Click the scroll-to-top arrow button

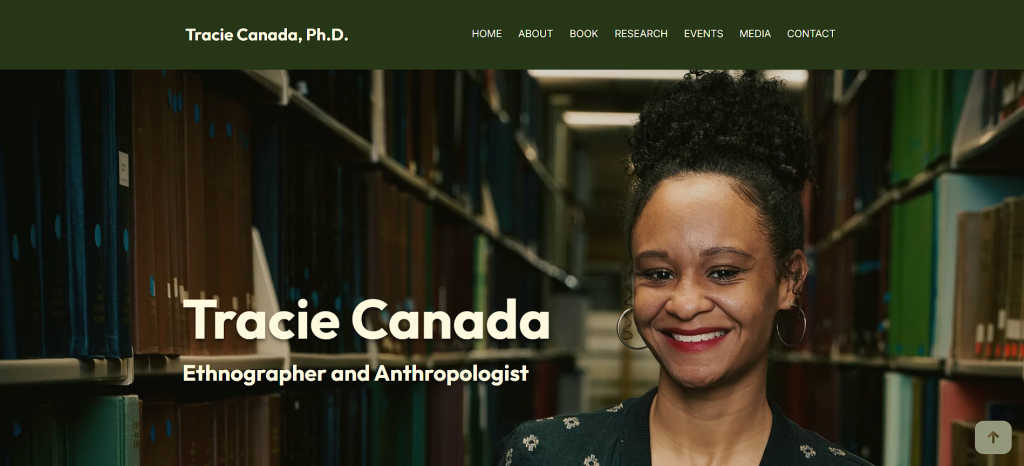click(x=993, y=437)
